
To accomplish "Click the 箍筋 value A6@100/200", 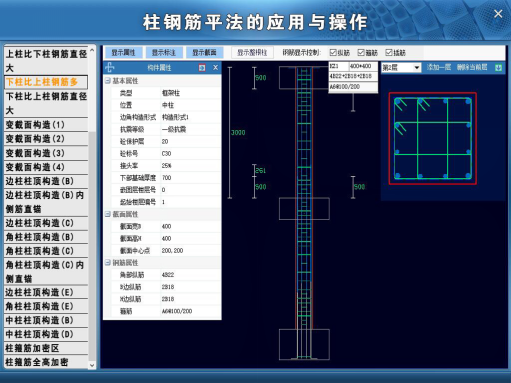I will (191, 311).
